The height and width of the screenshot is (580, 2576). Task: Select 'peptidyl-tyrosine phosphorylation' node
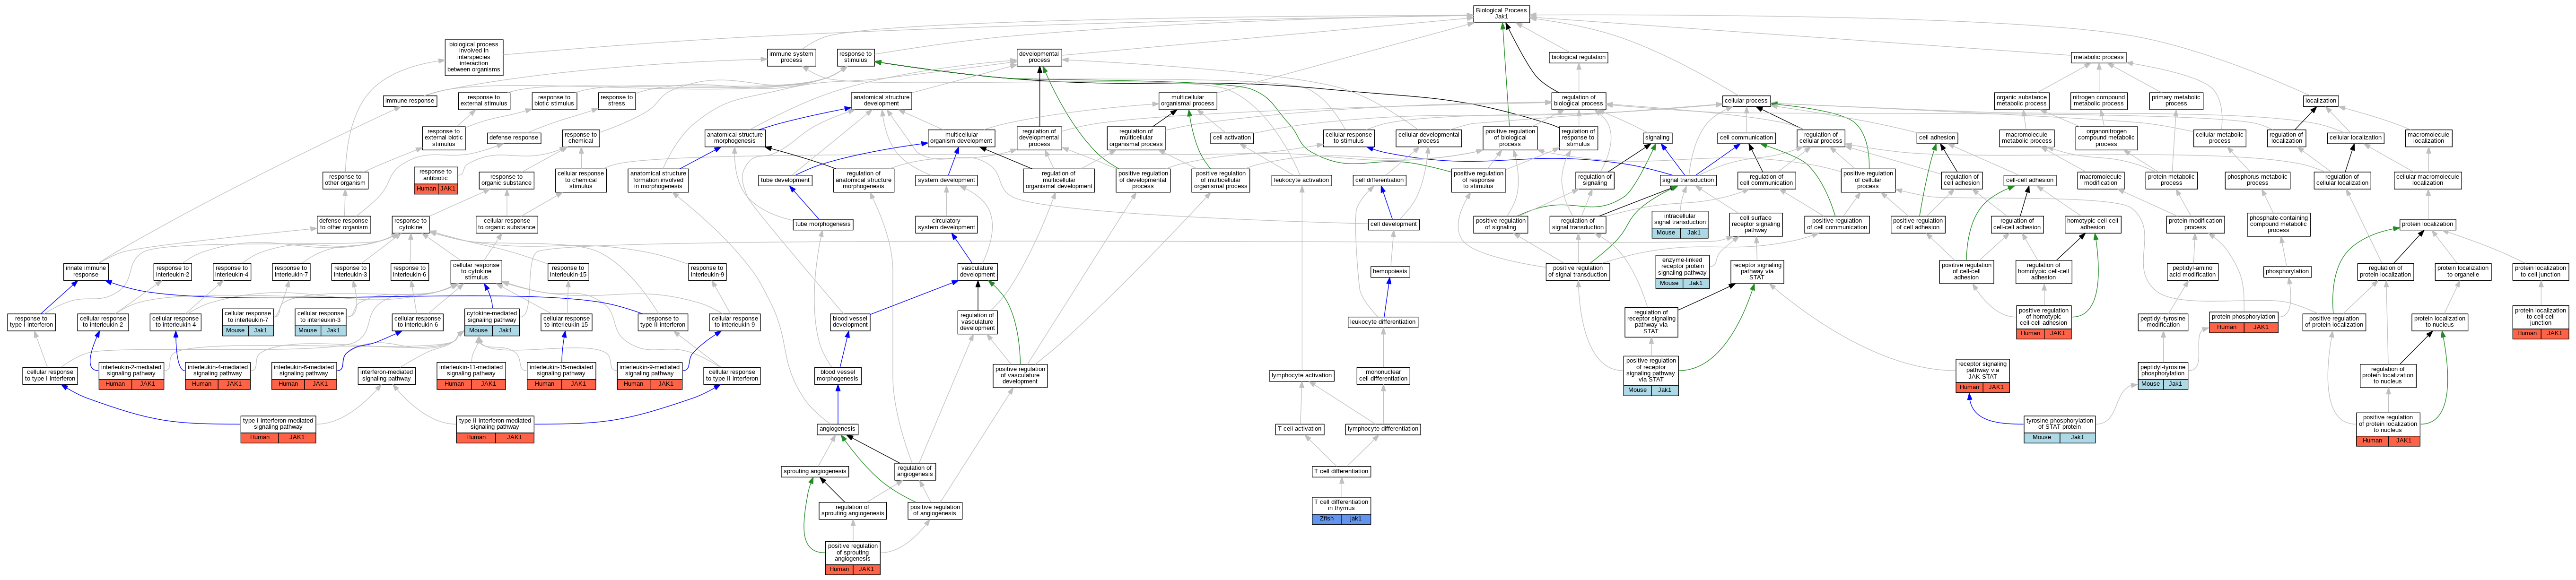pos(2163,376)
